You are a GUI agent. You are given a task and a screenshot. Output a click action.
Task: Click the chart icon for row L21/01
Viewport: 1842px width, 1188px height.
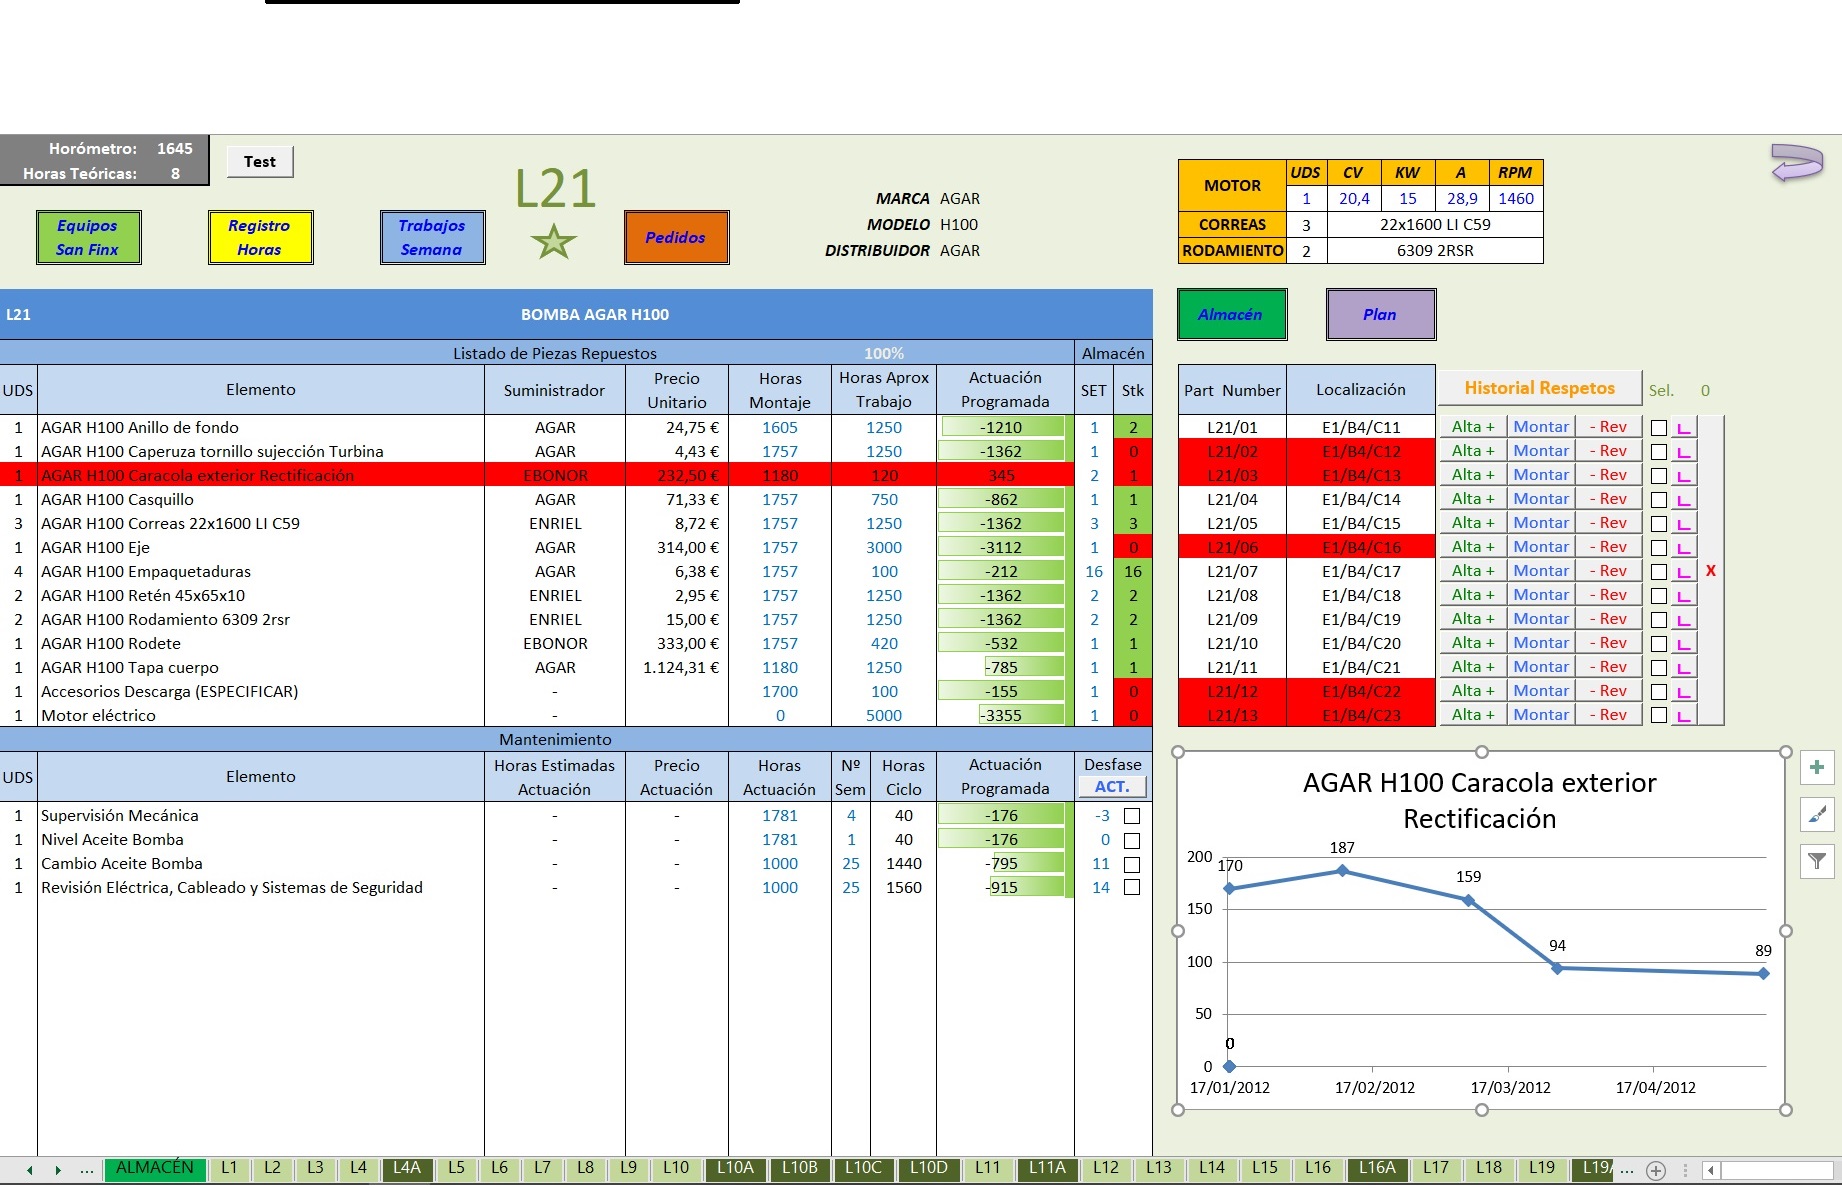click(1684, 428)
